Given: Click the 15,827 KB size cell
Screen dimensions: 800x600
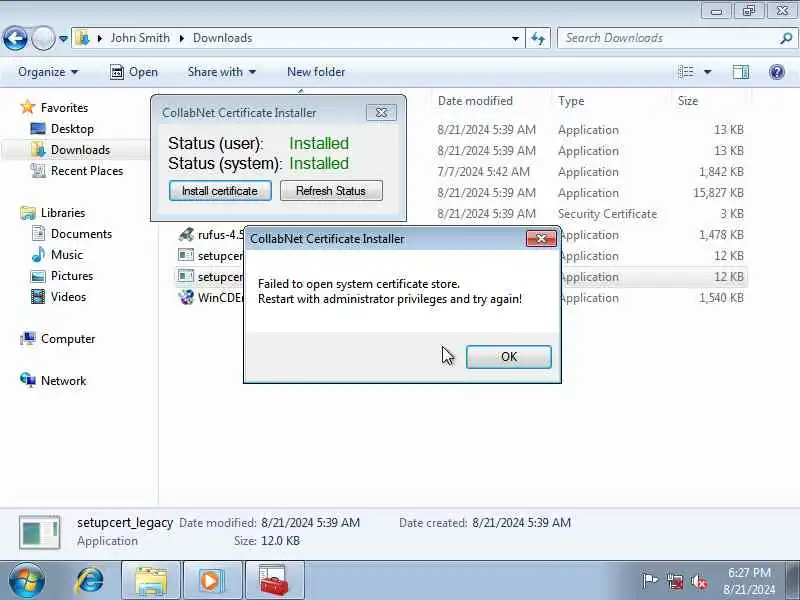Looking at the screenshot, I should pyautogui.click(x=718, y=193).
